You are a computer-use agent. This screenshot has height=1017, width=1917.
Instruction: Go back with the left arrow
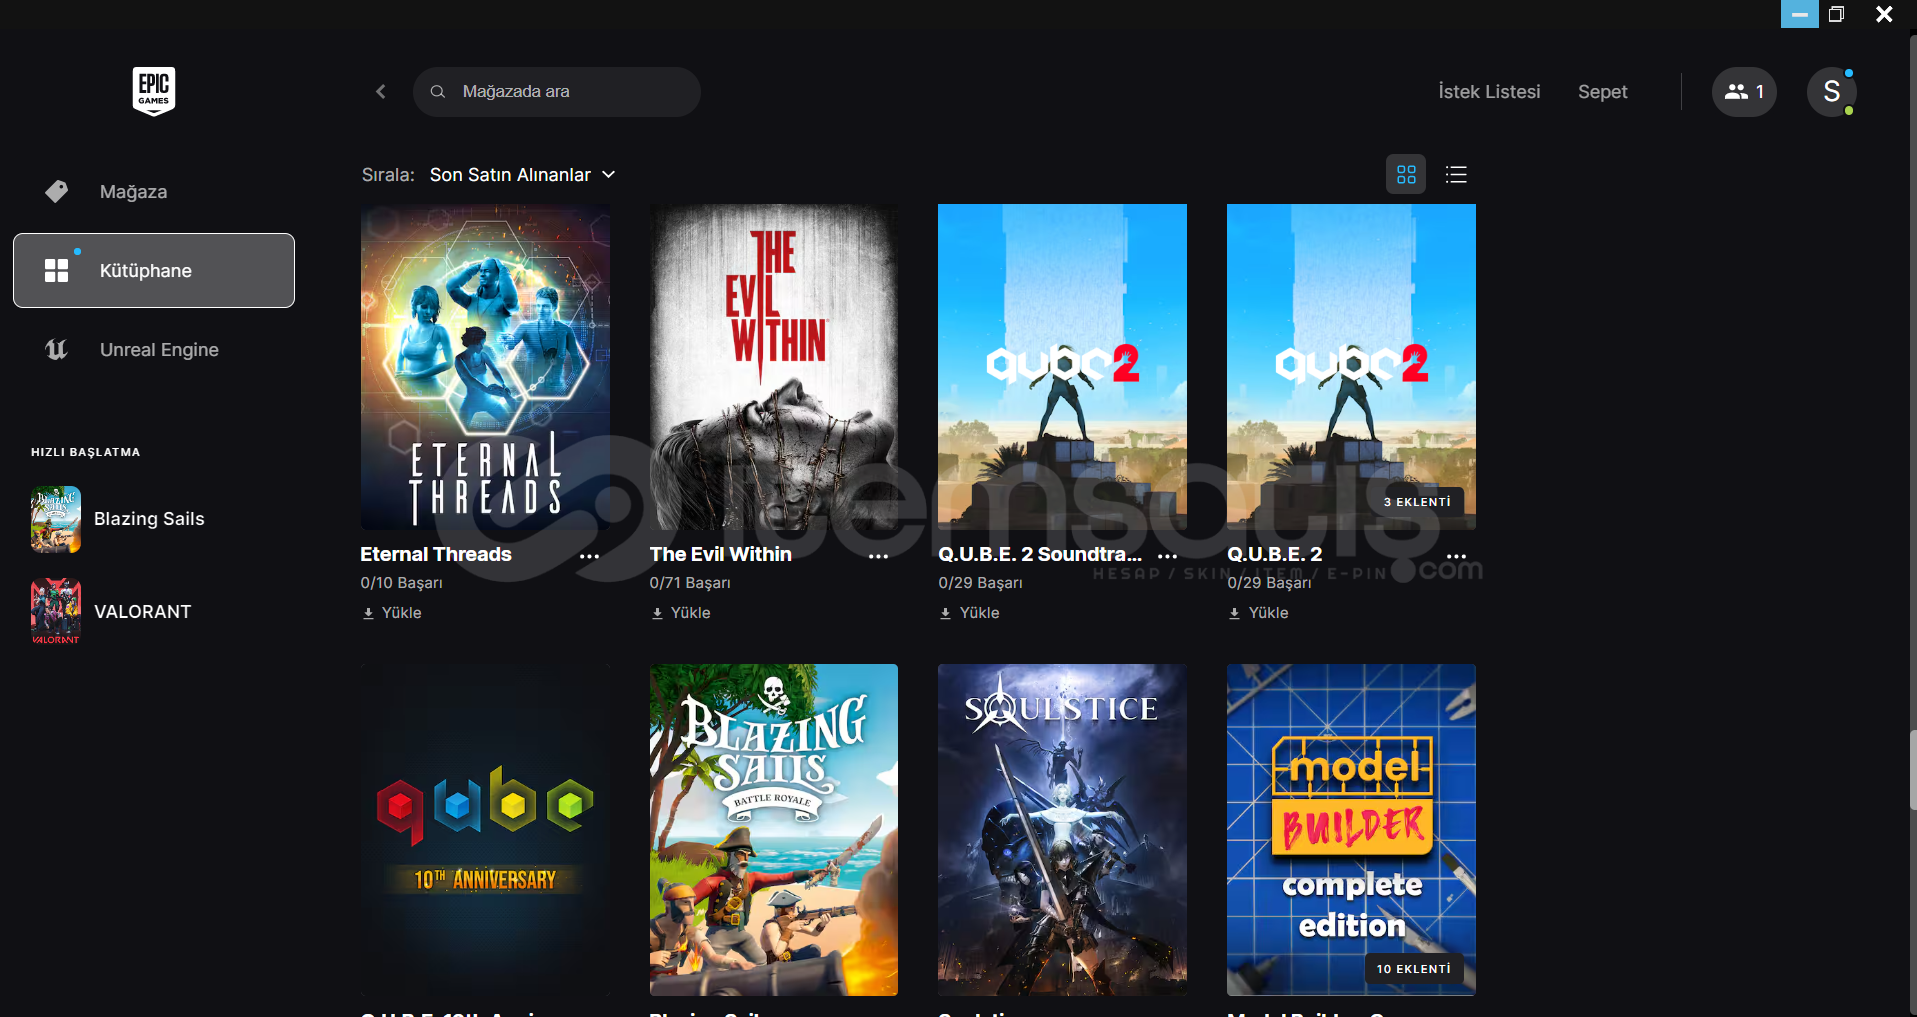pos(381,92)
